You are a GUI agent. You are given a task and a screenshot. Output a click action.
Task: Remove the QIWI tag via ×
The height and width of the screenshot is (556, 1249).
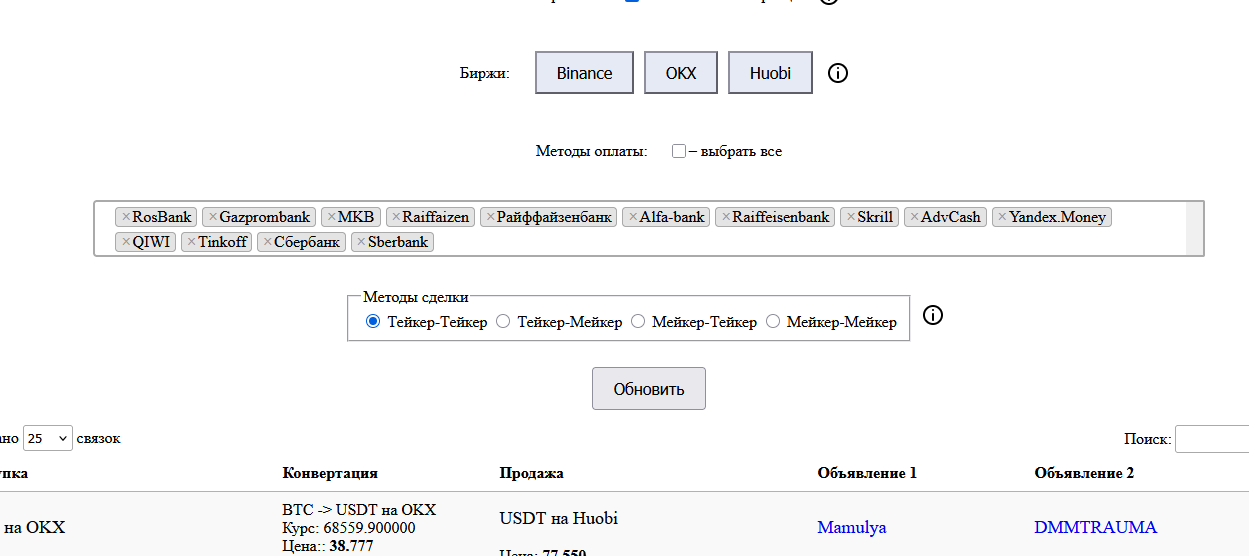click(125, 242)
